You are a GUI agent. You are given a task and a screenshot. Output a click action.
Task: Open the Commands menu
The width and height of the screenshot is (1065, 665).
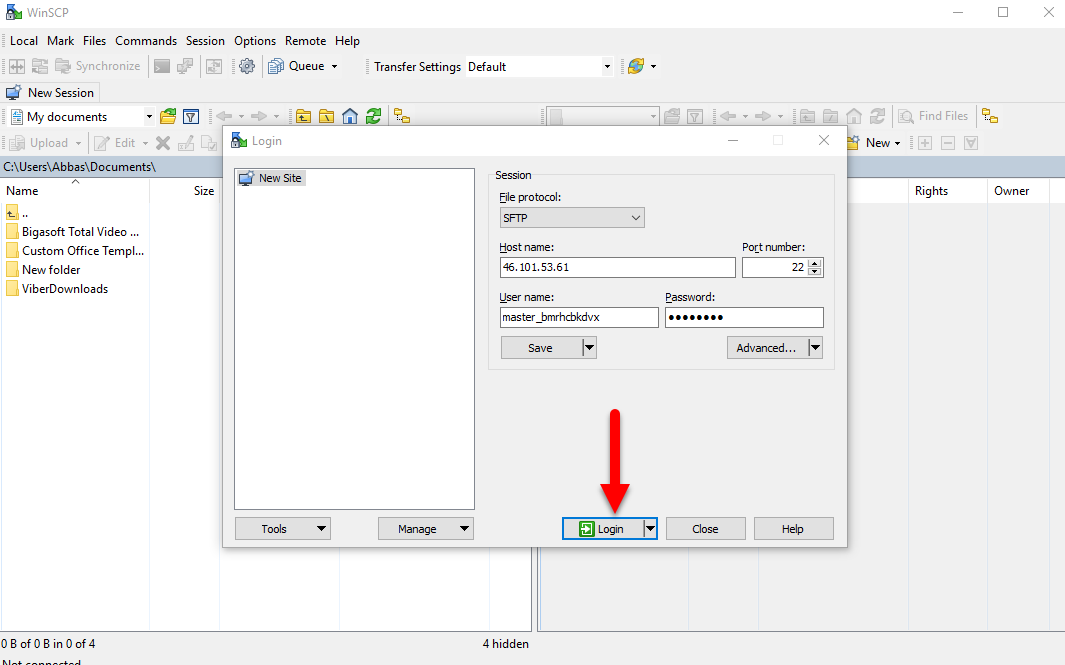point(146,41)
